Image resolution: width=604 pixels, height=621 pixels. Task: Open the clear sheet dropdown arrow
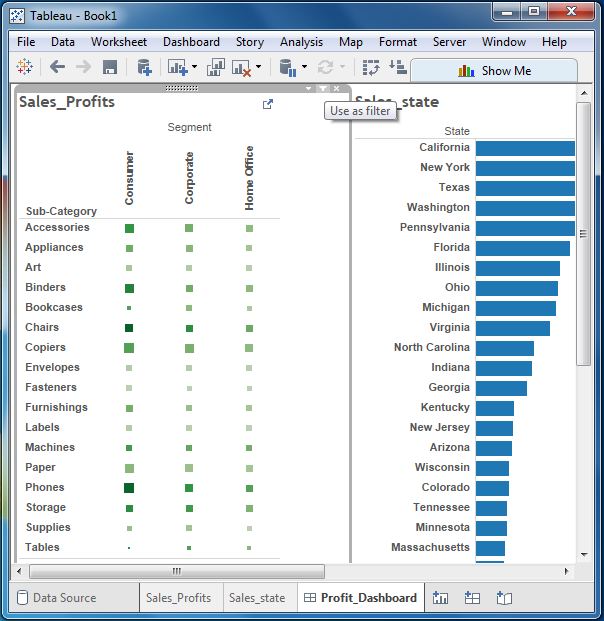[x=258, y=68]
